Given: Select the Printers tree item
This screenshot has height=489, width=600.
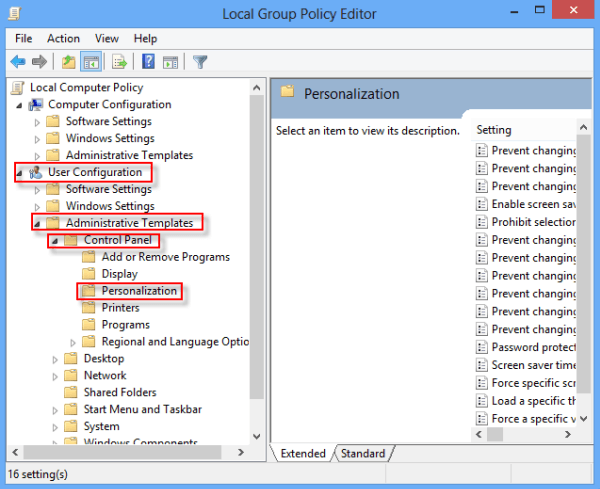Looking at the screenshot, I should (120, 308).
